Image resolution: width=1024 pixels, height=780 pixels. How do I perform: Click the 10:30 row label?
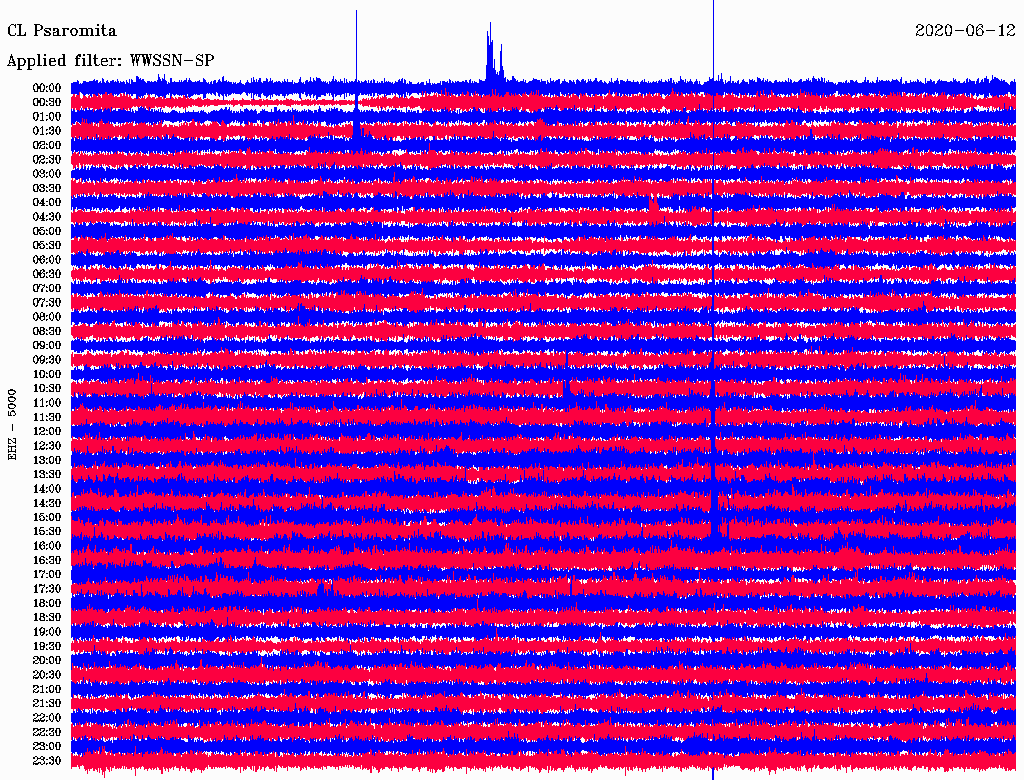(x=47, y=389)
